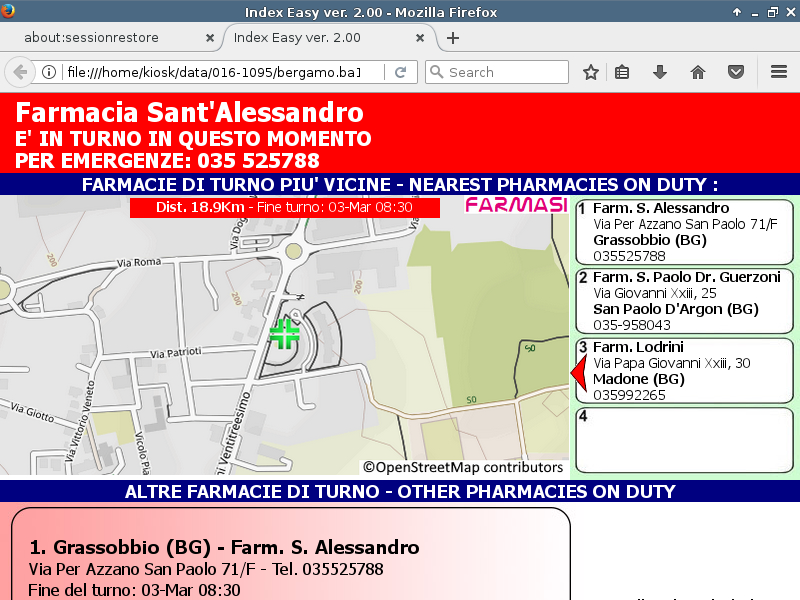Click the OpenStreetMap contributors attribution
Viewport: 800px width, 600px height.
tap(463, 467)
